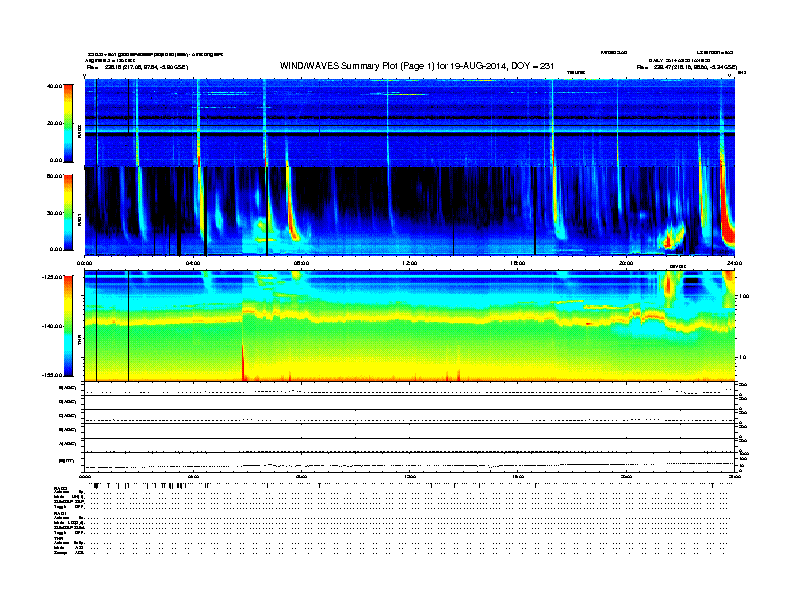Click the -140.00 tick on TNR color scale
Image resolution: width=792 pixels, height=612 pixels.
[52, 326]
